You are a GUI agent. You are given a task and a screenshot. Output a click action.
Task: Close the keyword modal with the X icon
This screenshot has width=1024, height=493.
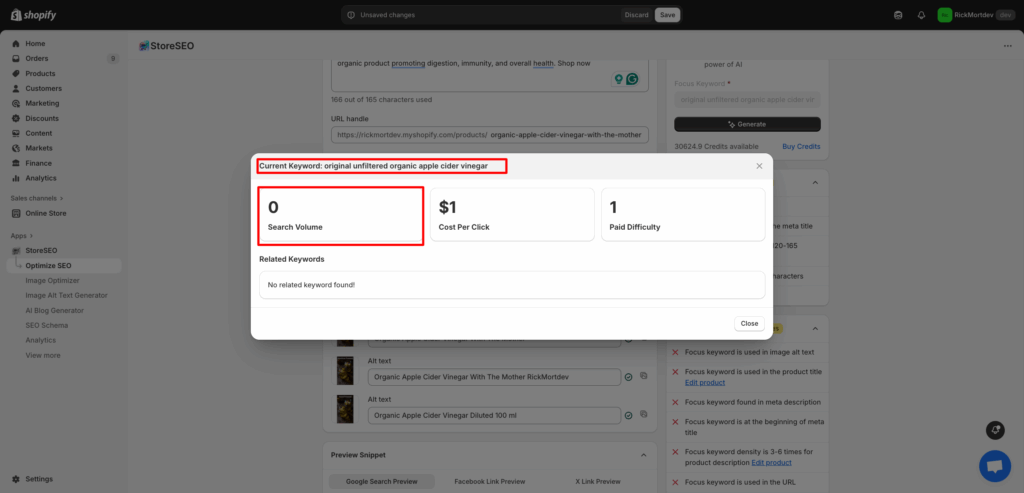pyautogui.click(x=759, y=166)
